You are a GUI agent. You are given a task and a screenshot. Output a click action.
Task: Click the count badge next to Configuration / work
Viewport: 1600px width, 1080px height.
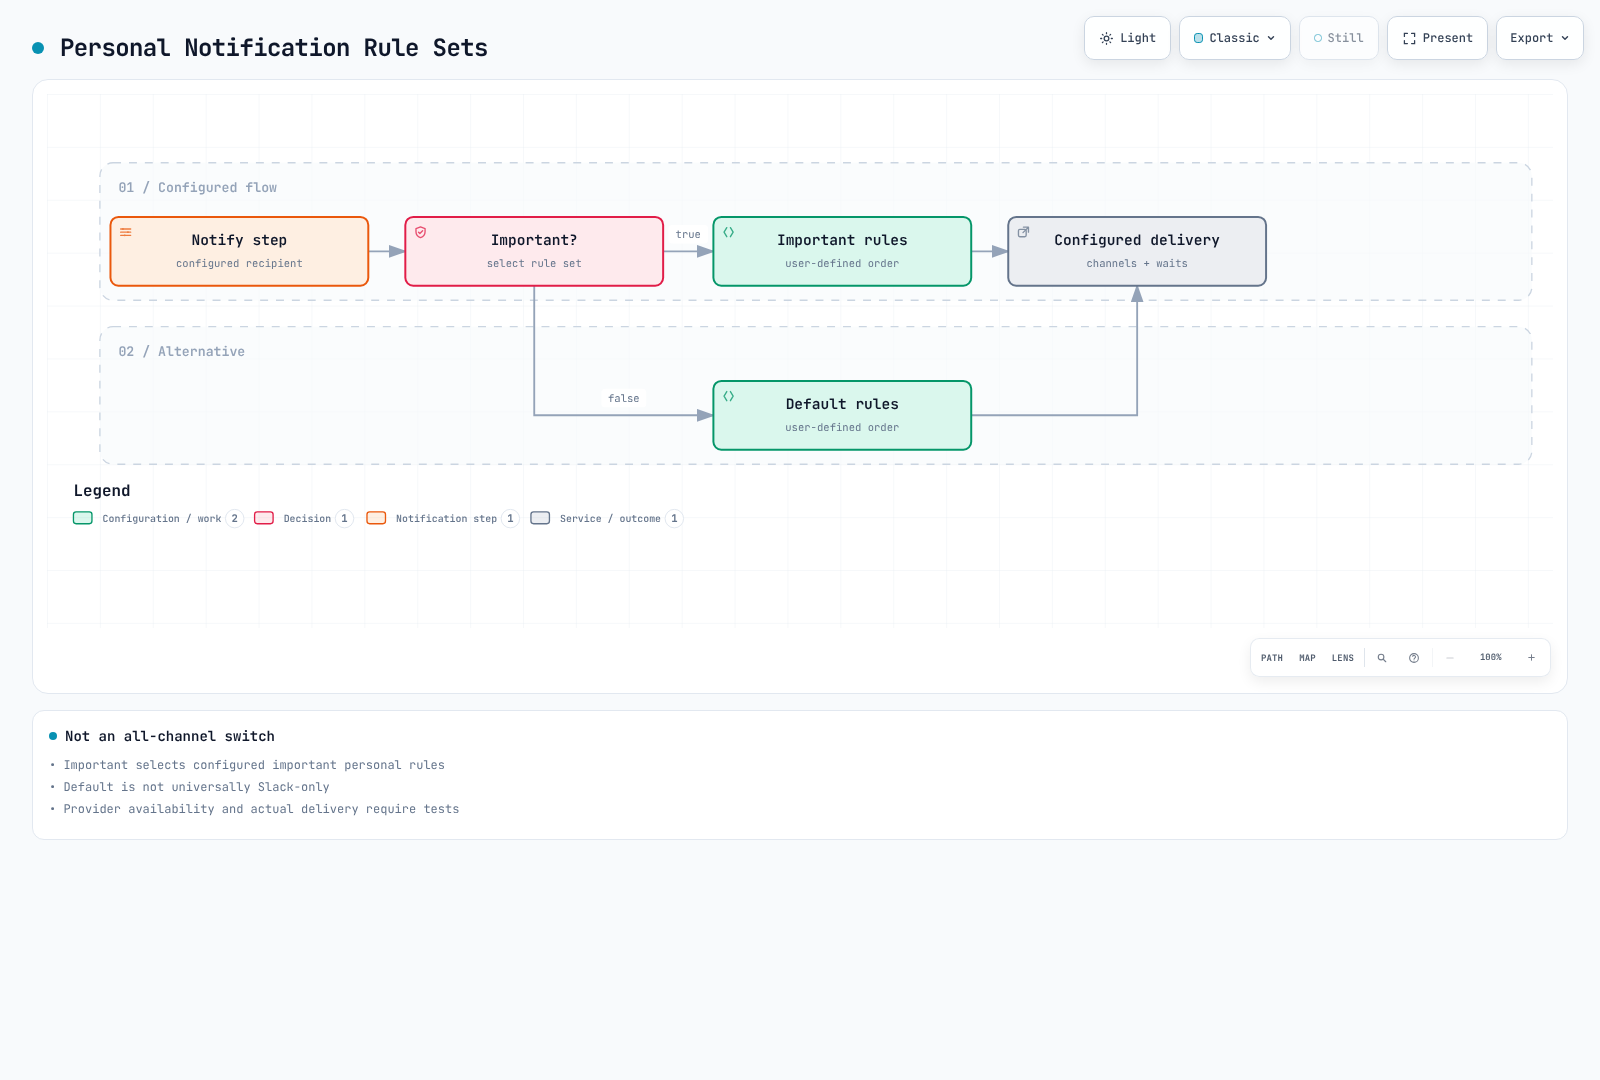click(235, 518)
